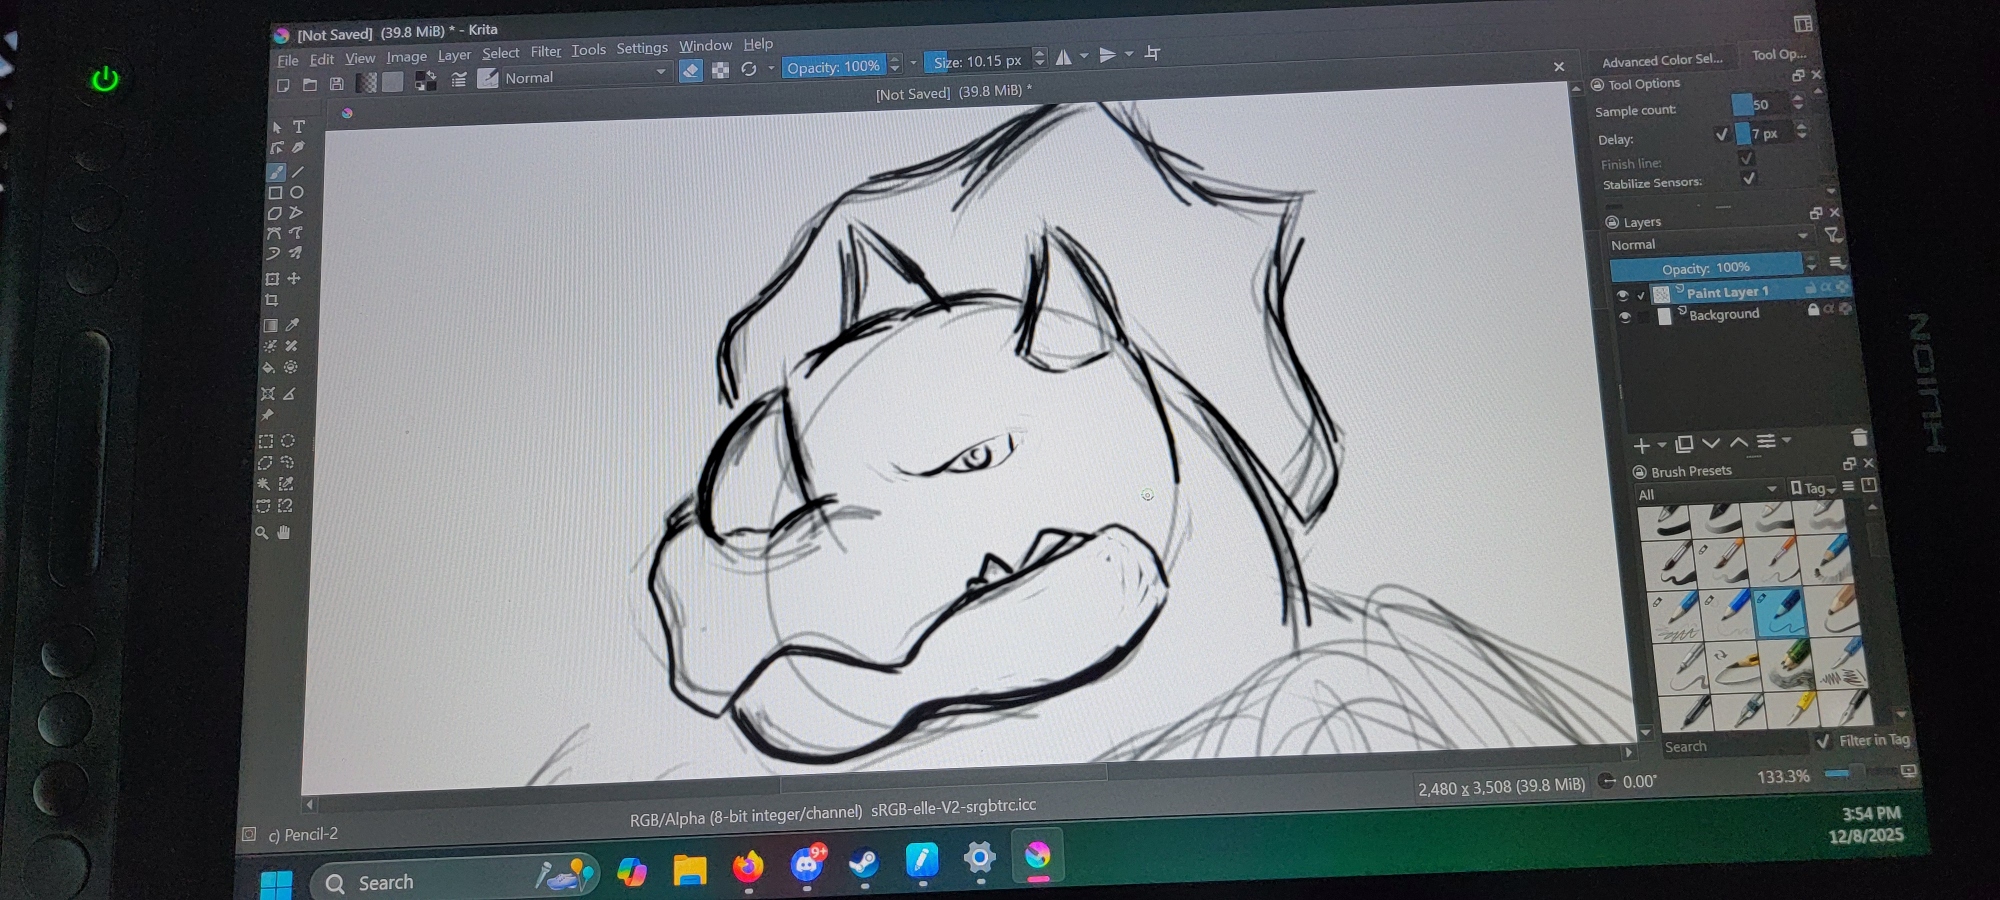Image resolution: width=2000 pixels, height=900 pixels.
Task: Choose the Crop tool
Action: click(x=272, y=300)
